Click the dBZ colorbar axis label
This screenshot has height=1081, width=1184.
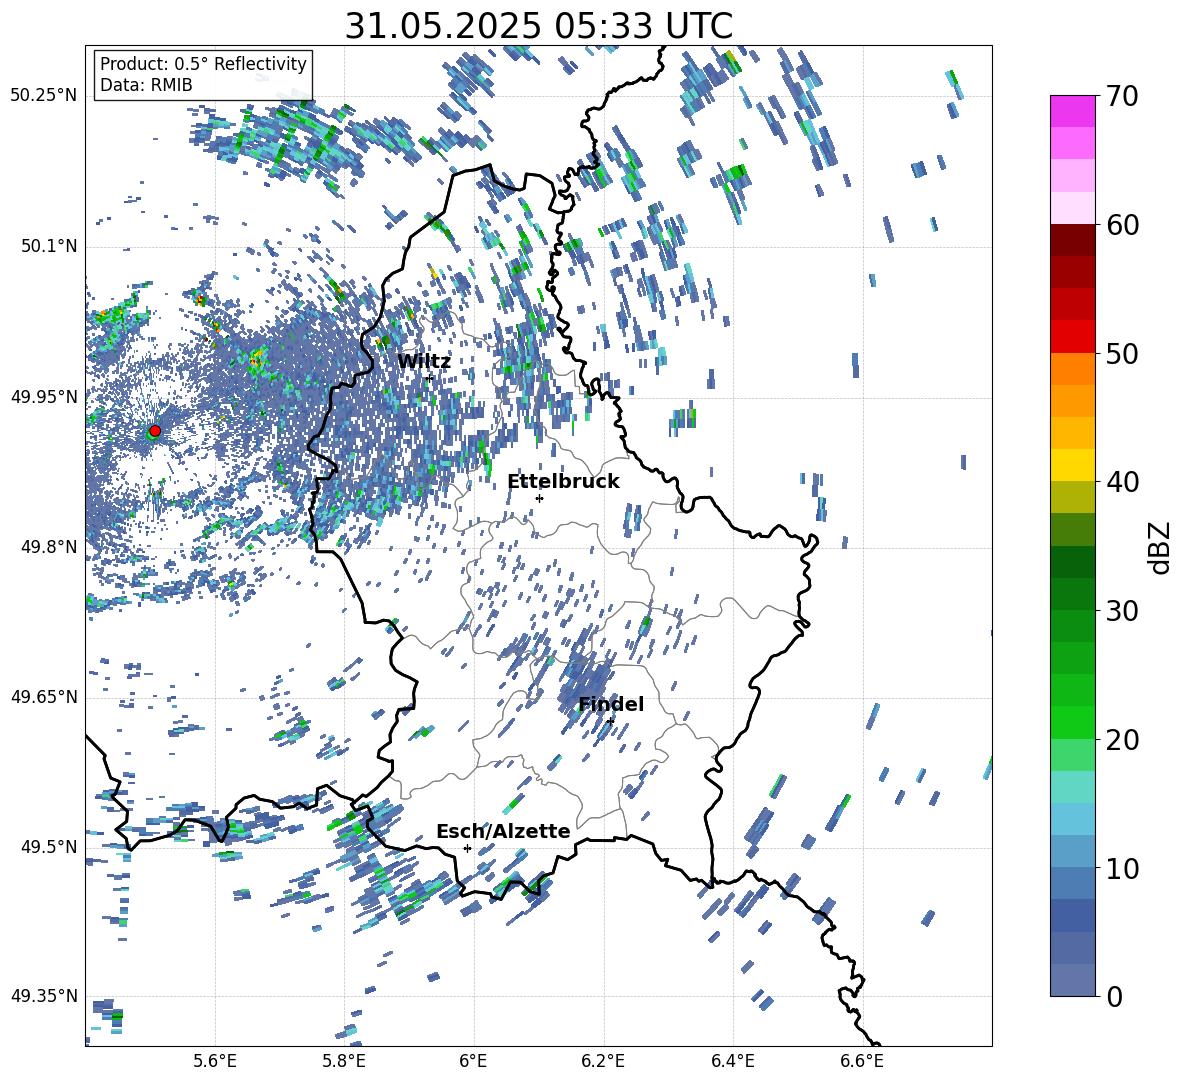(x=1161, y=547)
